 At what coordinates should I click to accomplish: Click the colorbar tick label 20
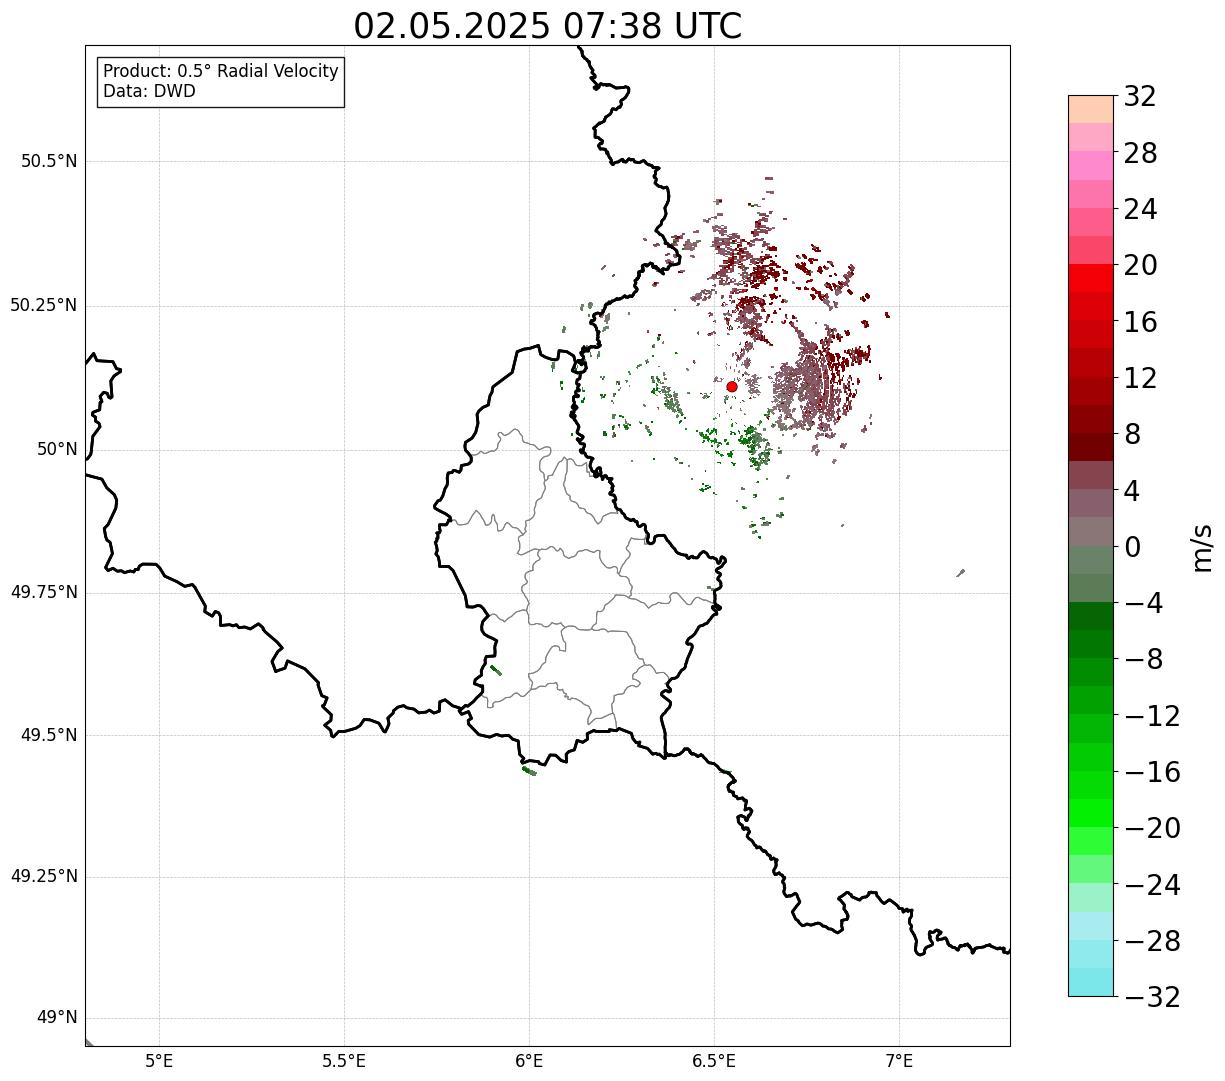(x=1140, y=266)
